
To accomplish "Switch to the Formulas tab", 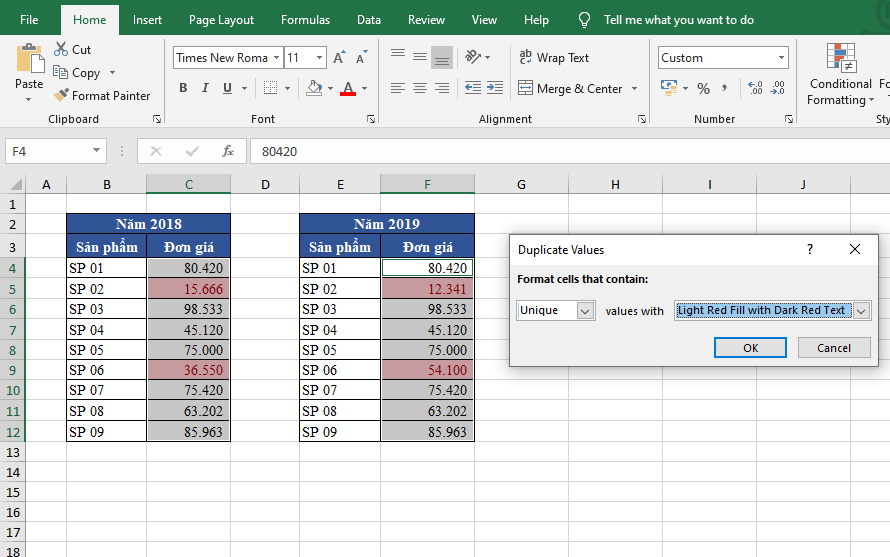I will click(305, 20).
